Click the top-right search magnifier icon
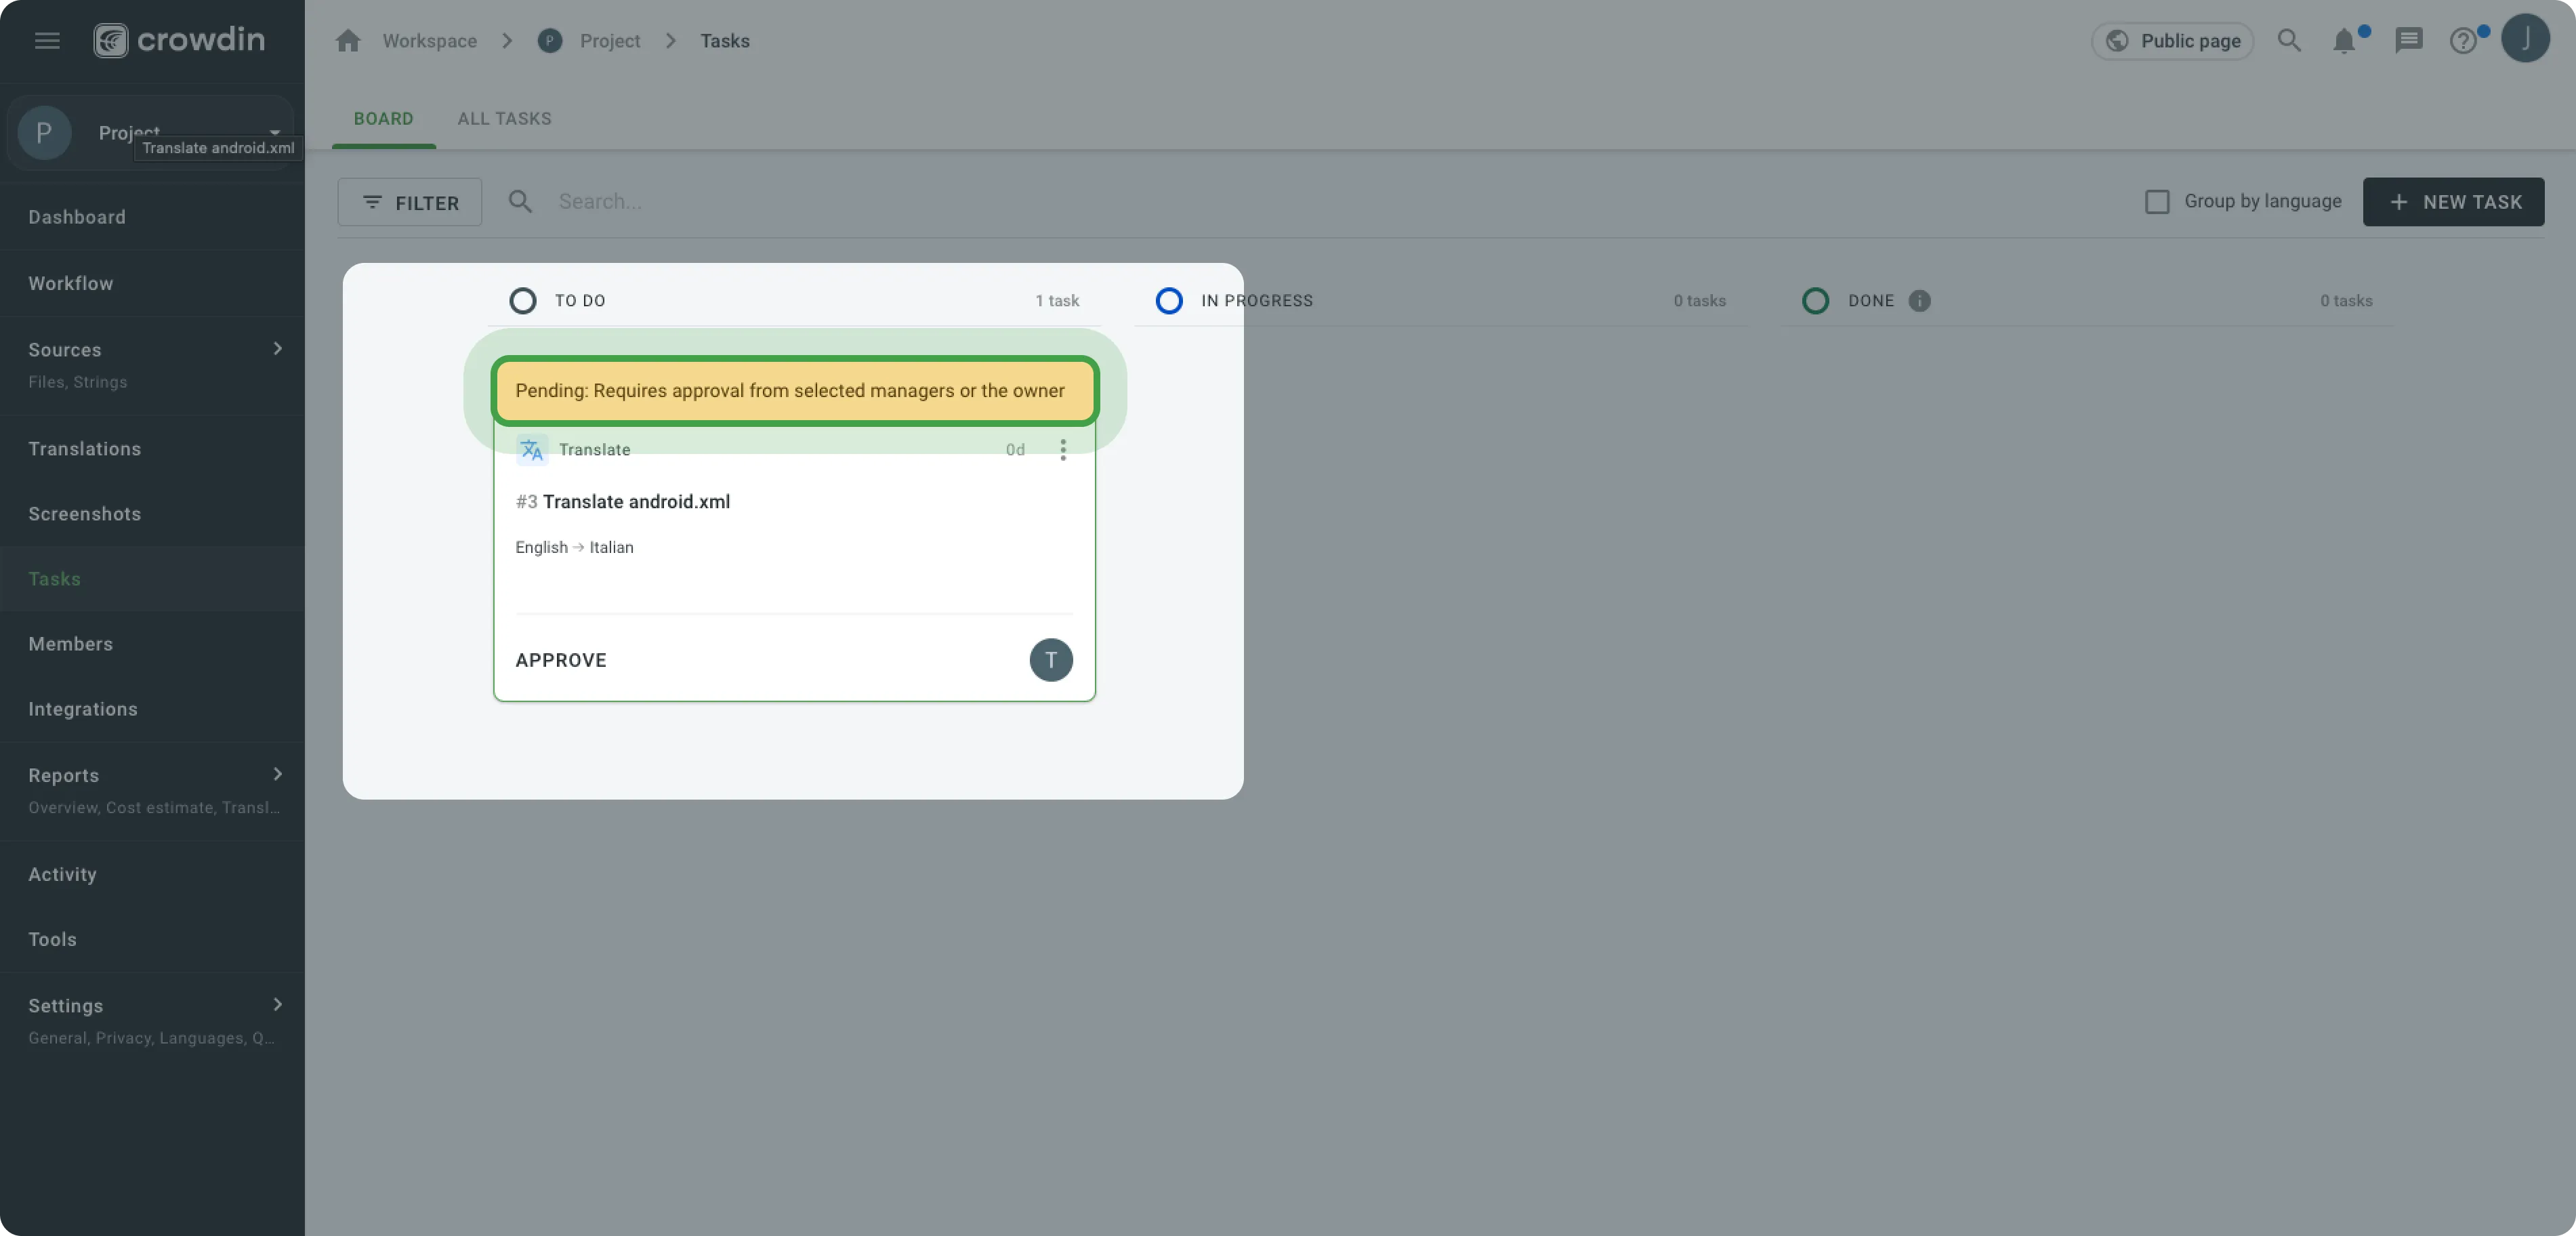Screen dimensions: 2576x1236 (x=2289, y=41)
